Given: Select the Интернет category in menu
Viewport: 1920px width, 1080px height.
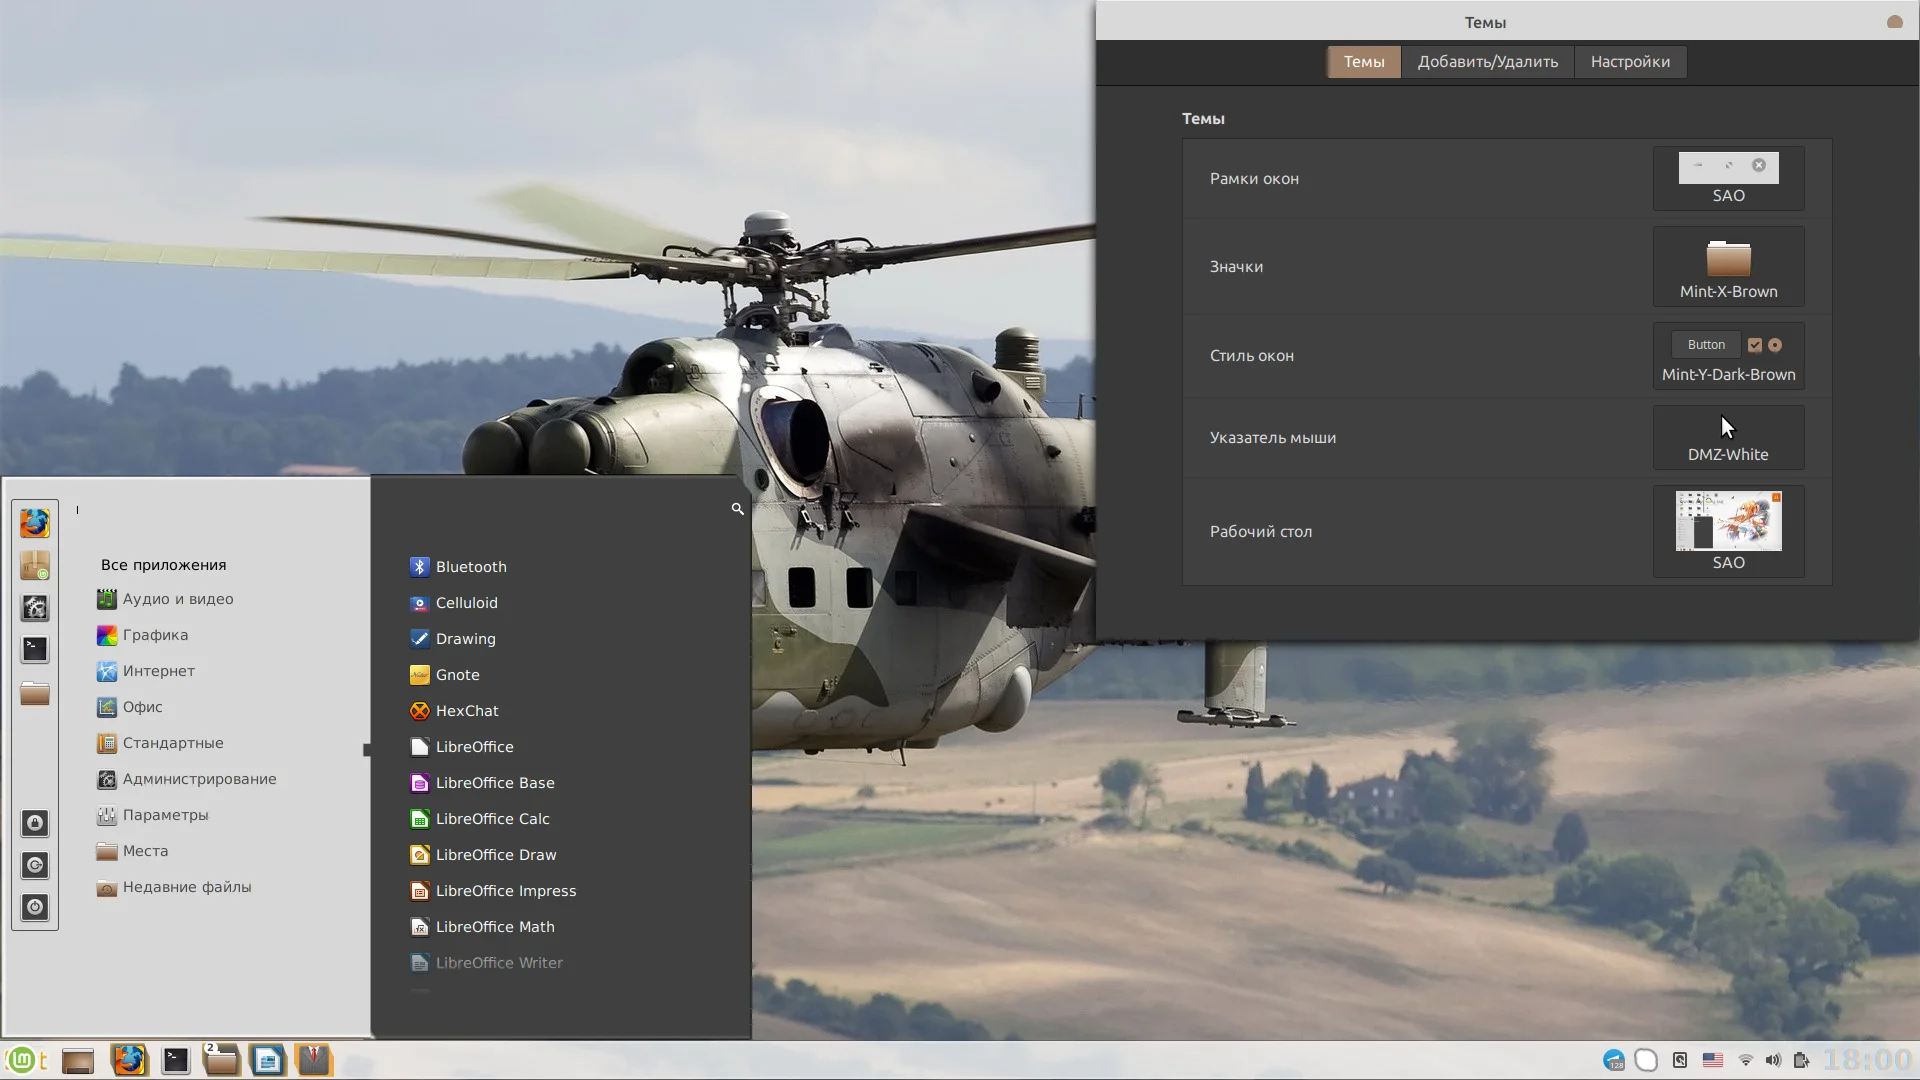Looking at the screenshot, I should click(158, 671).
